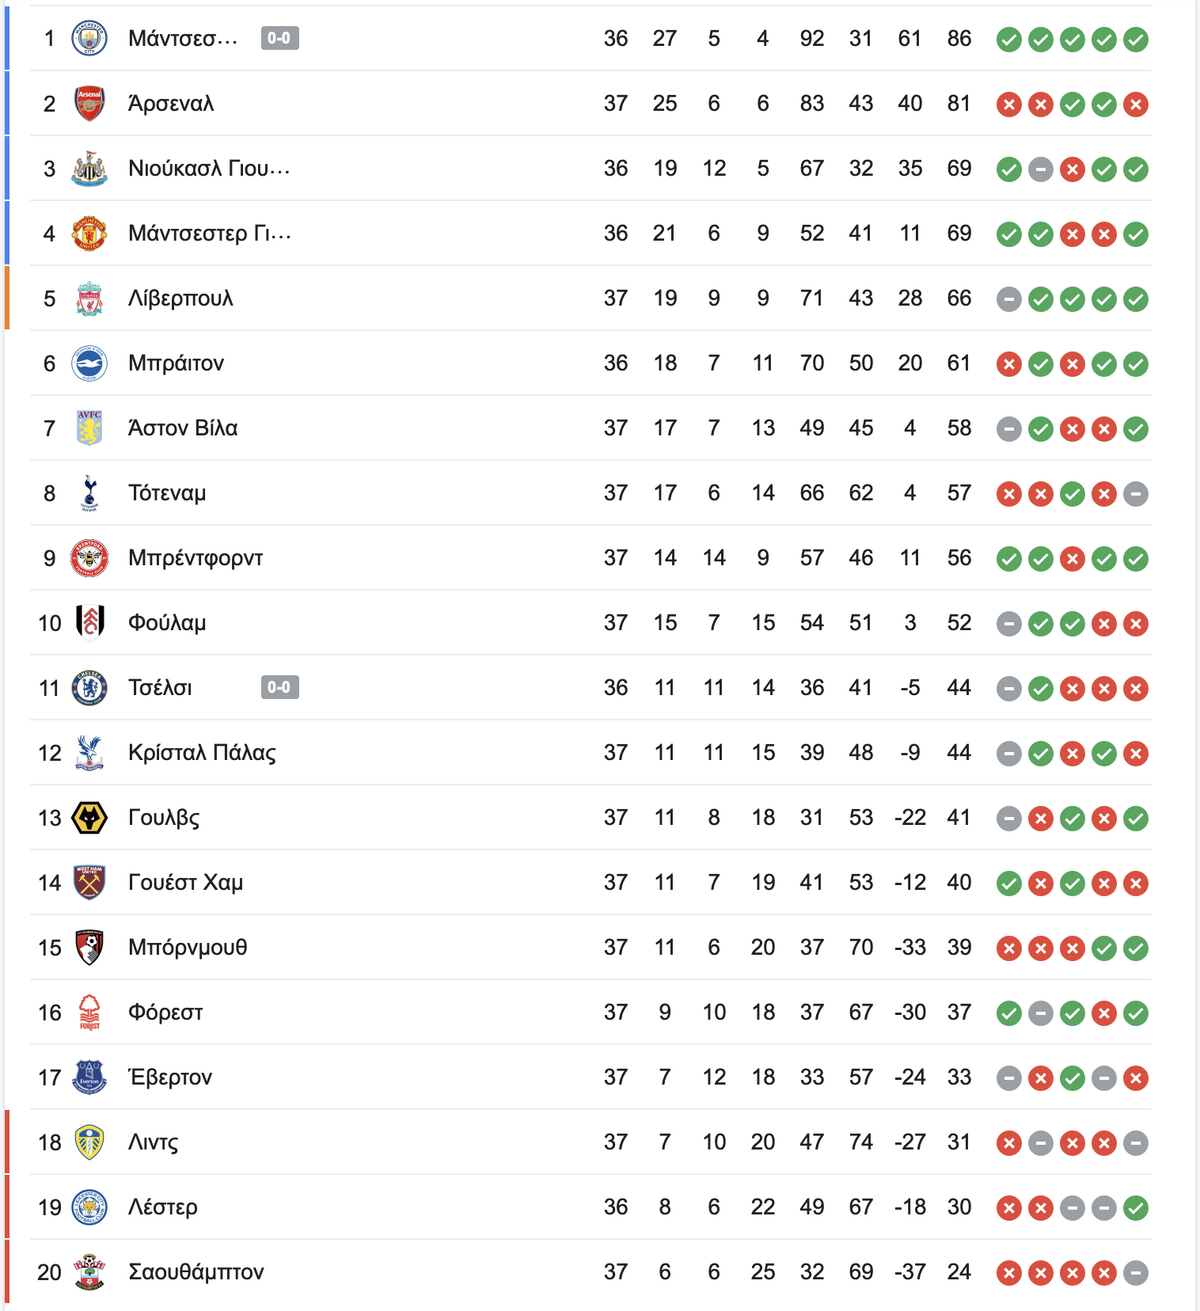Open the Μπράιτον team row

(x=590, y=363)
